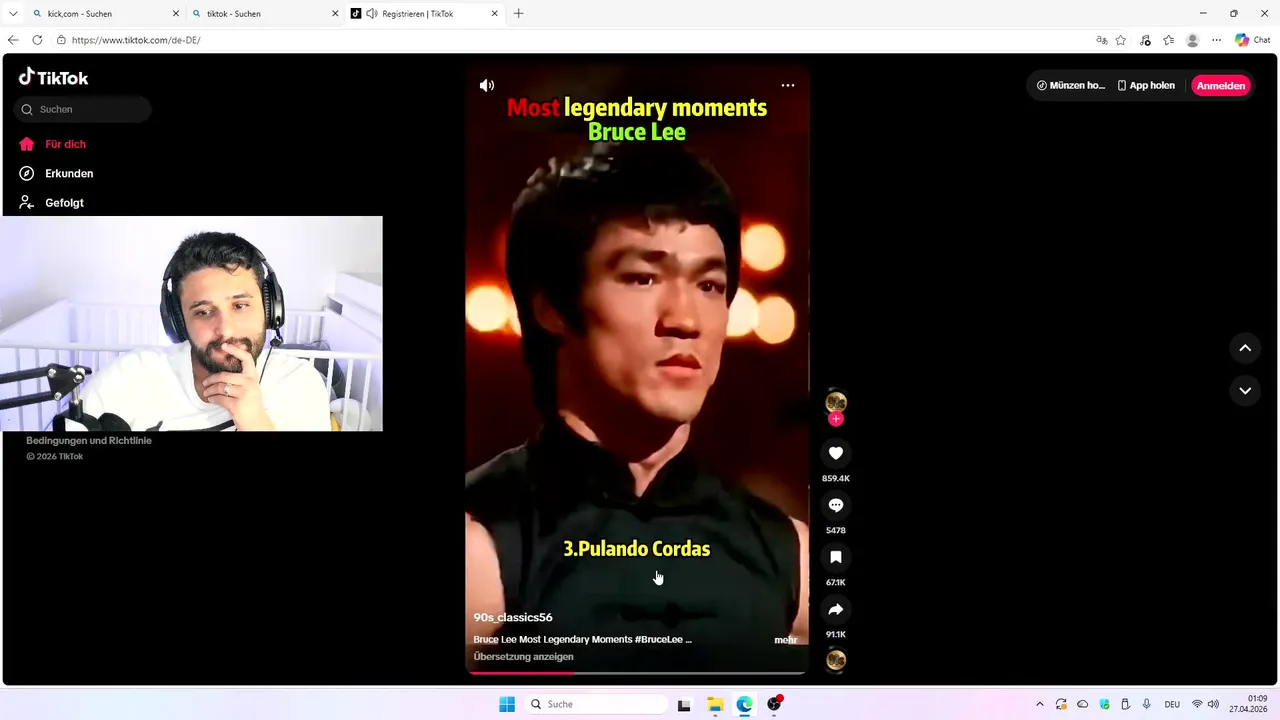
Task: Expand the caption with mehr
Action: [x=786, y=640]
